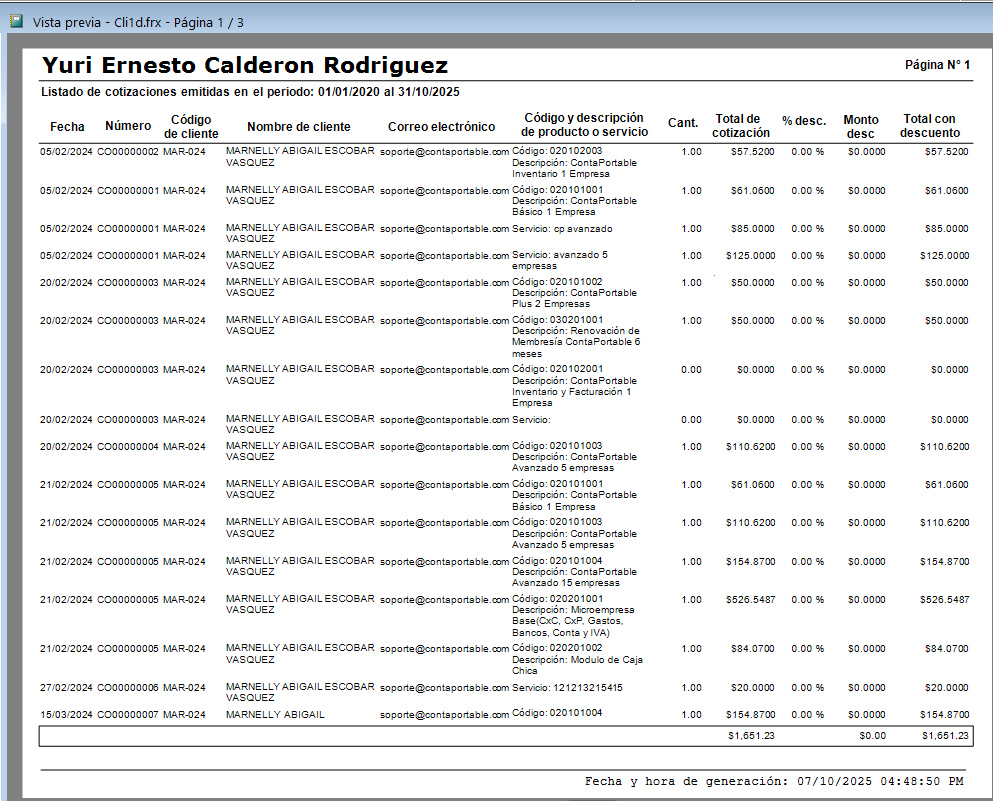
Task: Click the $1,651.23 total under Total con descuento
Action: point(945,736)
